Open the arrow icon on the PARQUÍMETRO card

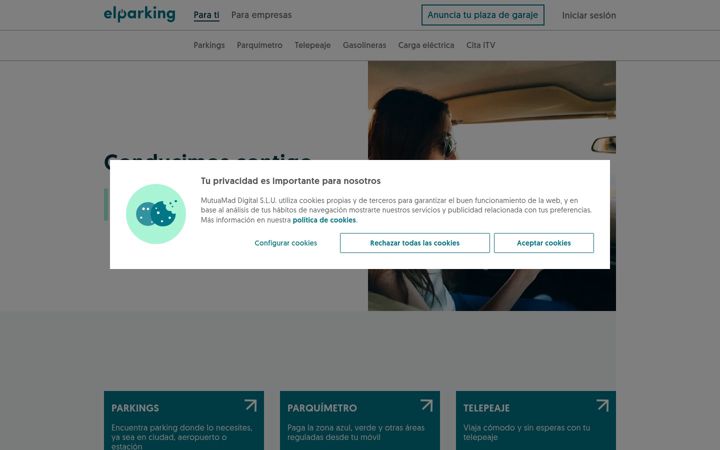[427, 405]
